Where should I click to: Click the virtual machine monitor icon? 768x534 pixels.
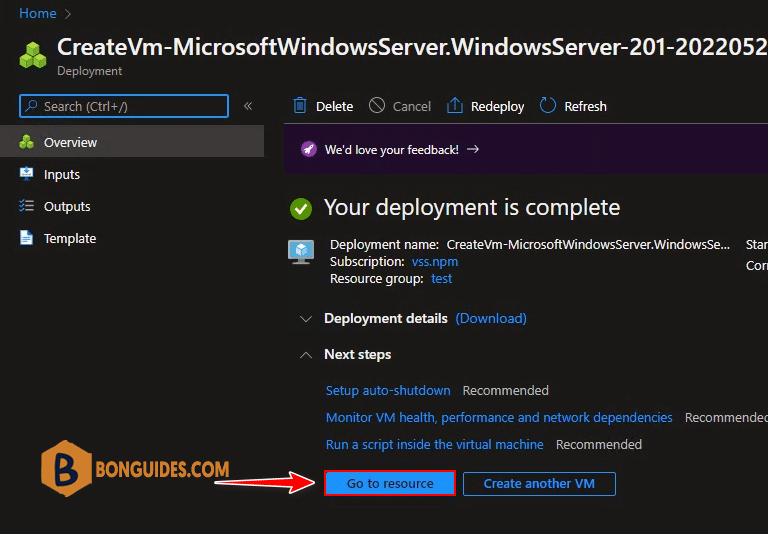(x=301, y=252)
